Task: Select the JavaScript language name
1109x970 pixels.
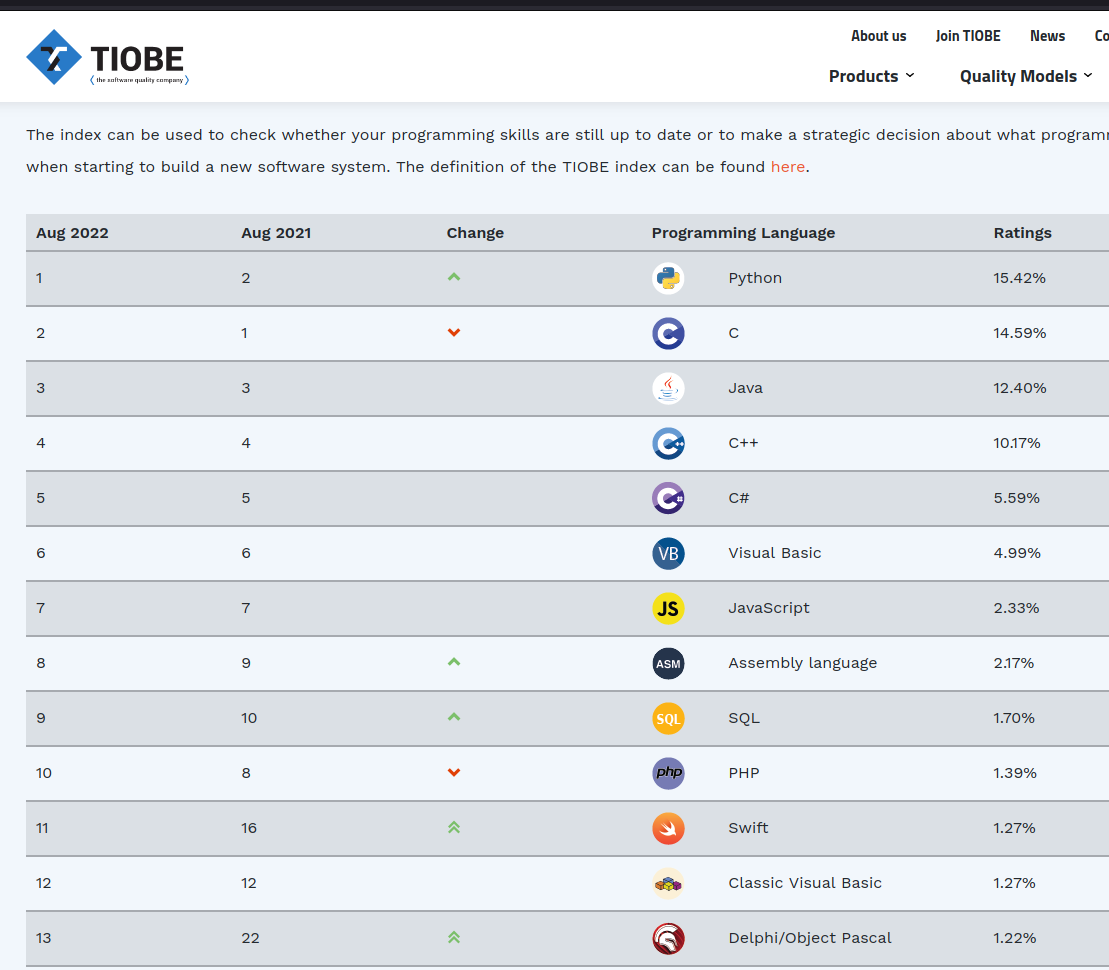Action: pos(769,608)
